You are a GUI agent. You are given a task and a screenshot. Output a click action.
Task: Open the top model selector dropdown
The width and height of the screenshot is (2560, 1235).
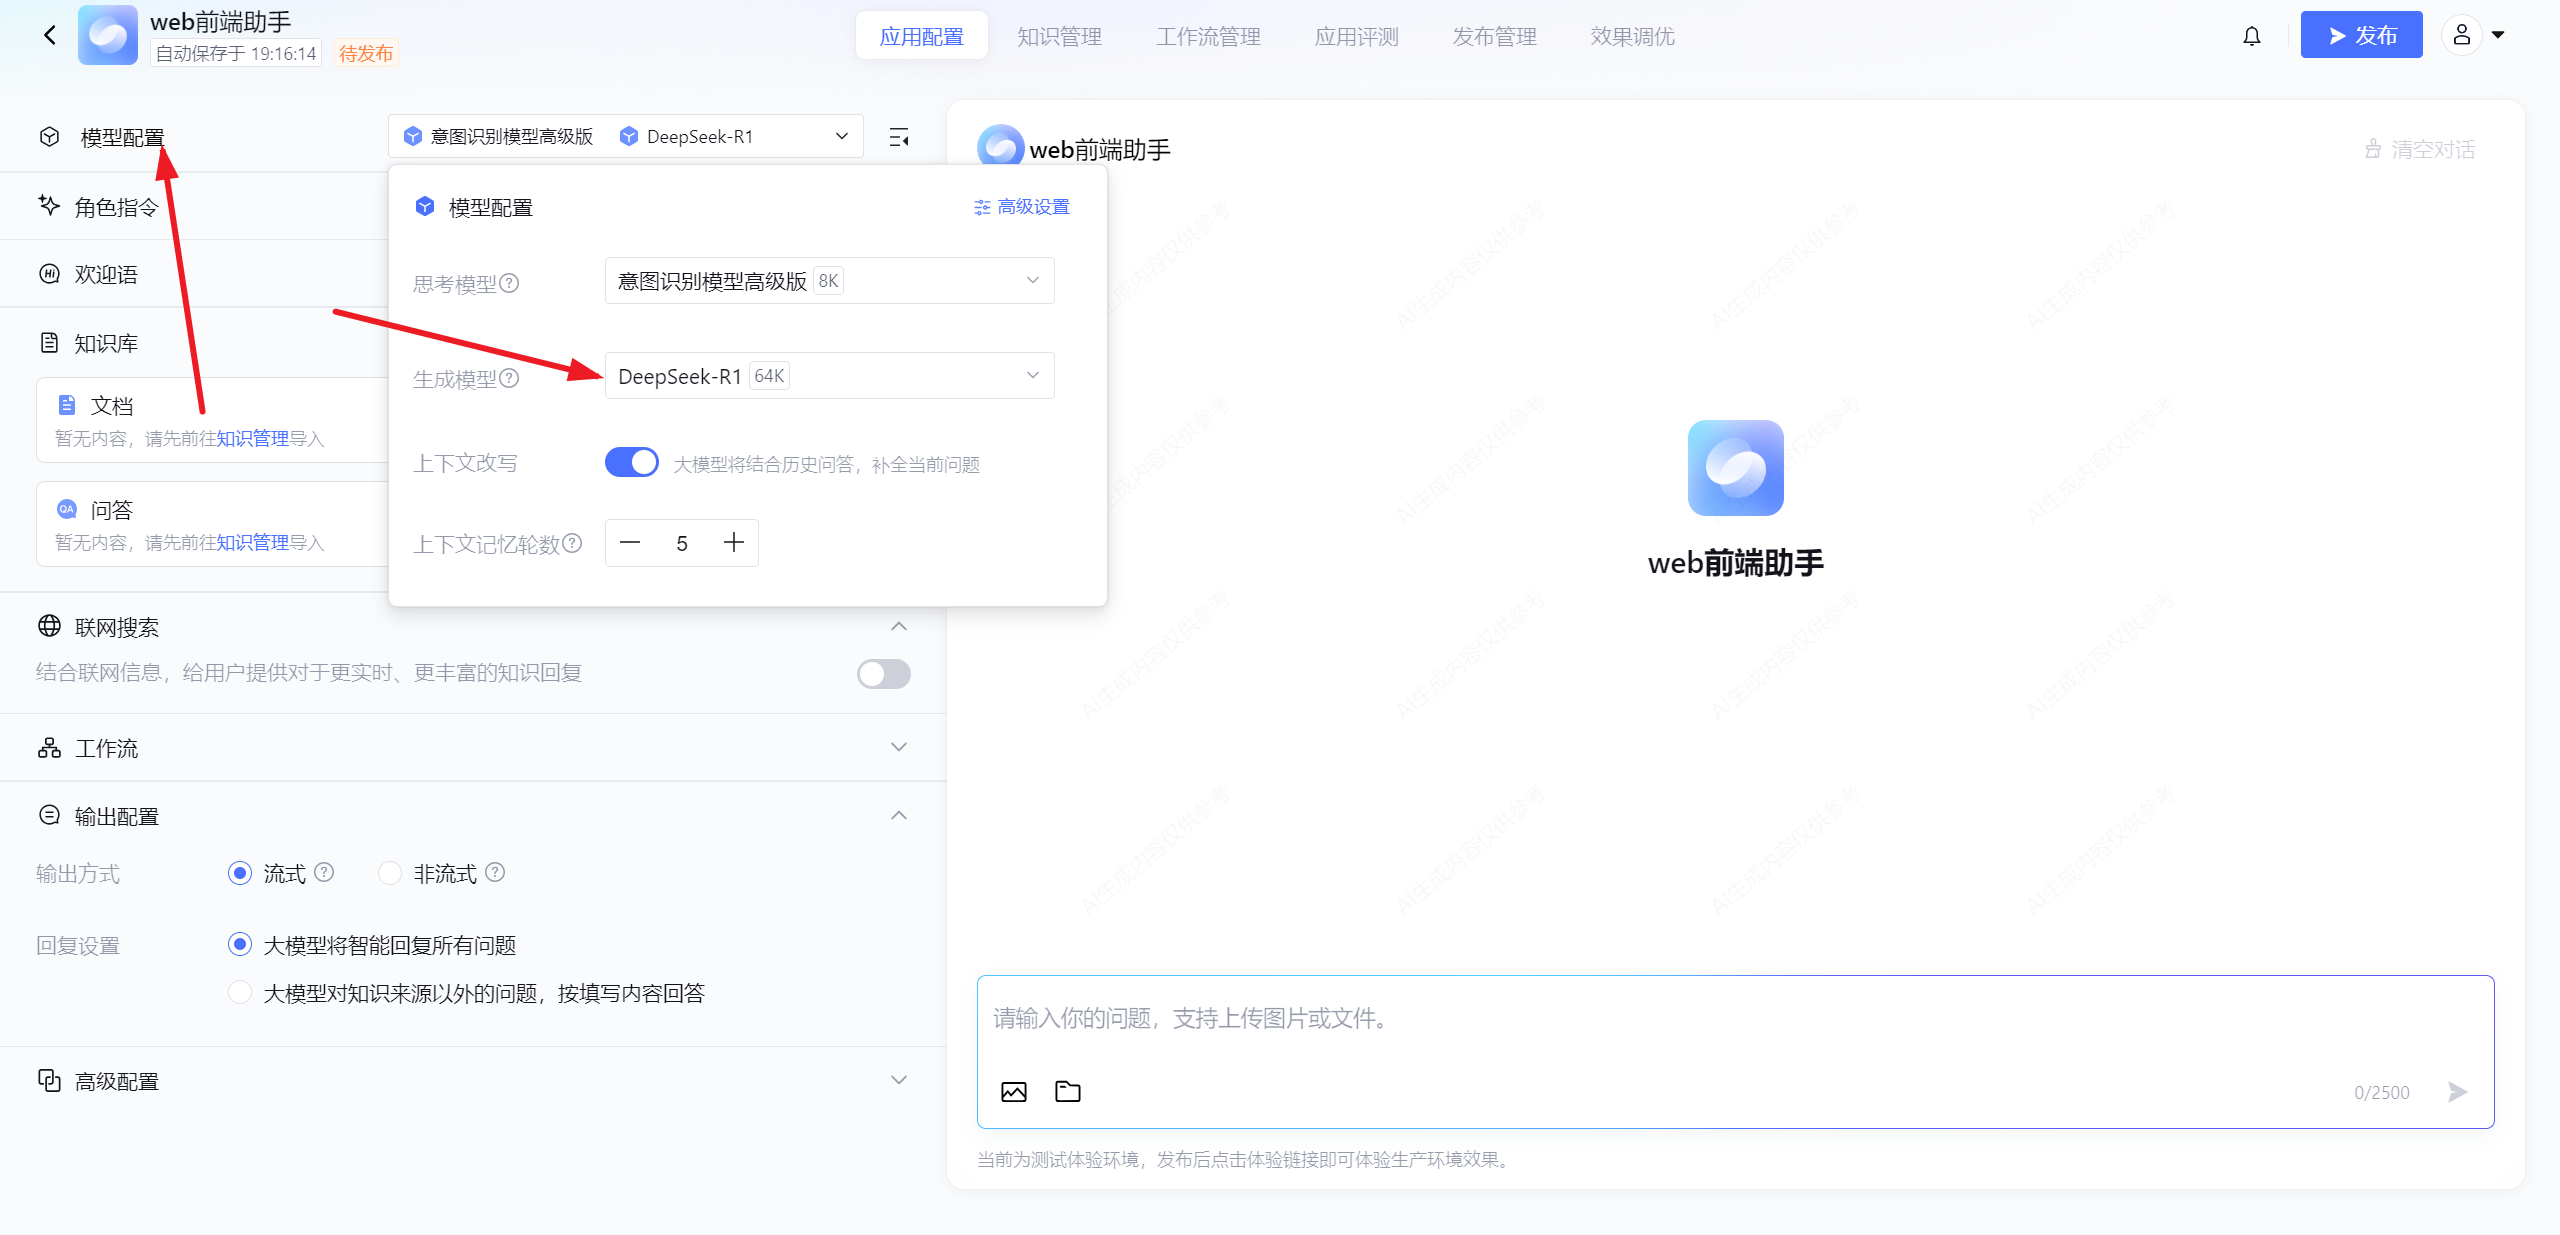(x=626, y=136)
